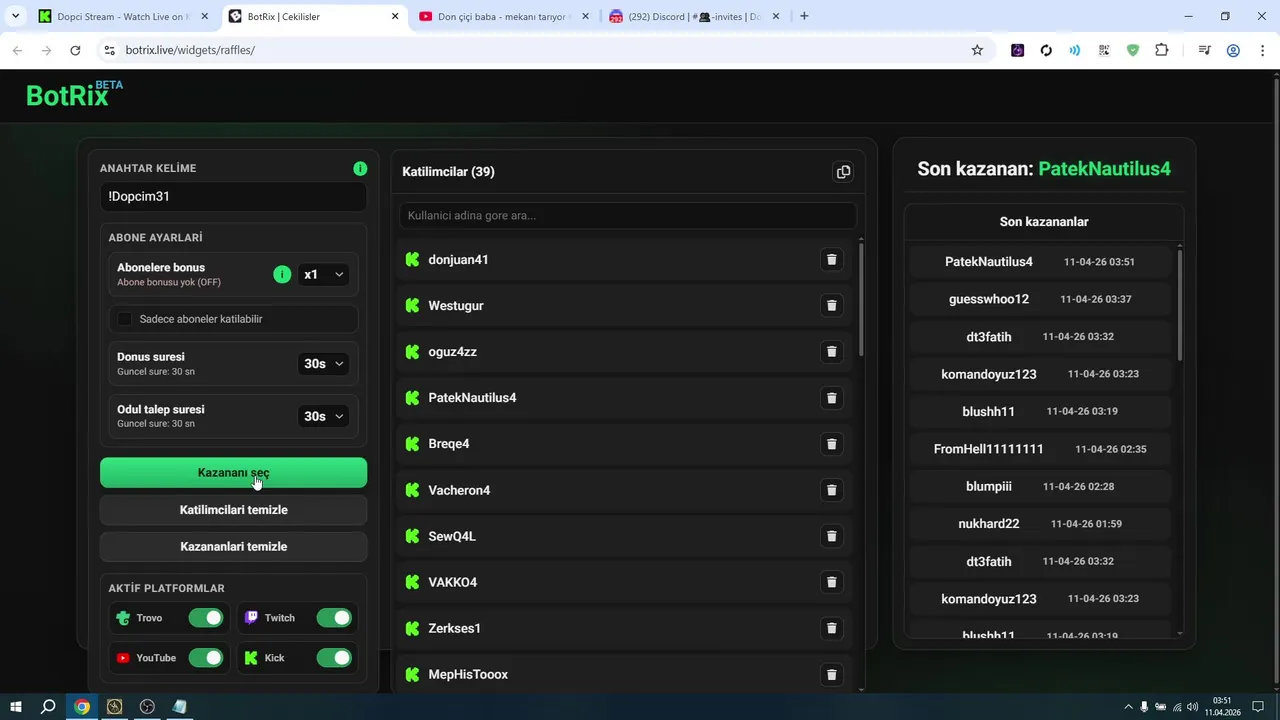Toggle the Trovo platform switch
The height and width of the screenshot is (720, 1280).
click(x=206, y=618)
